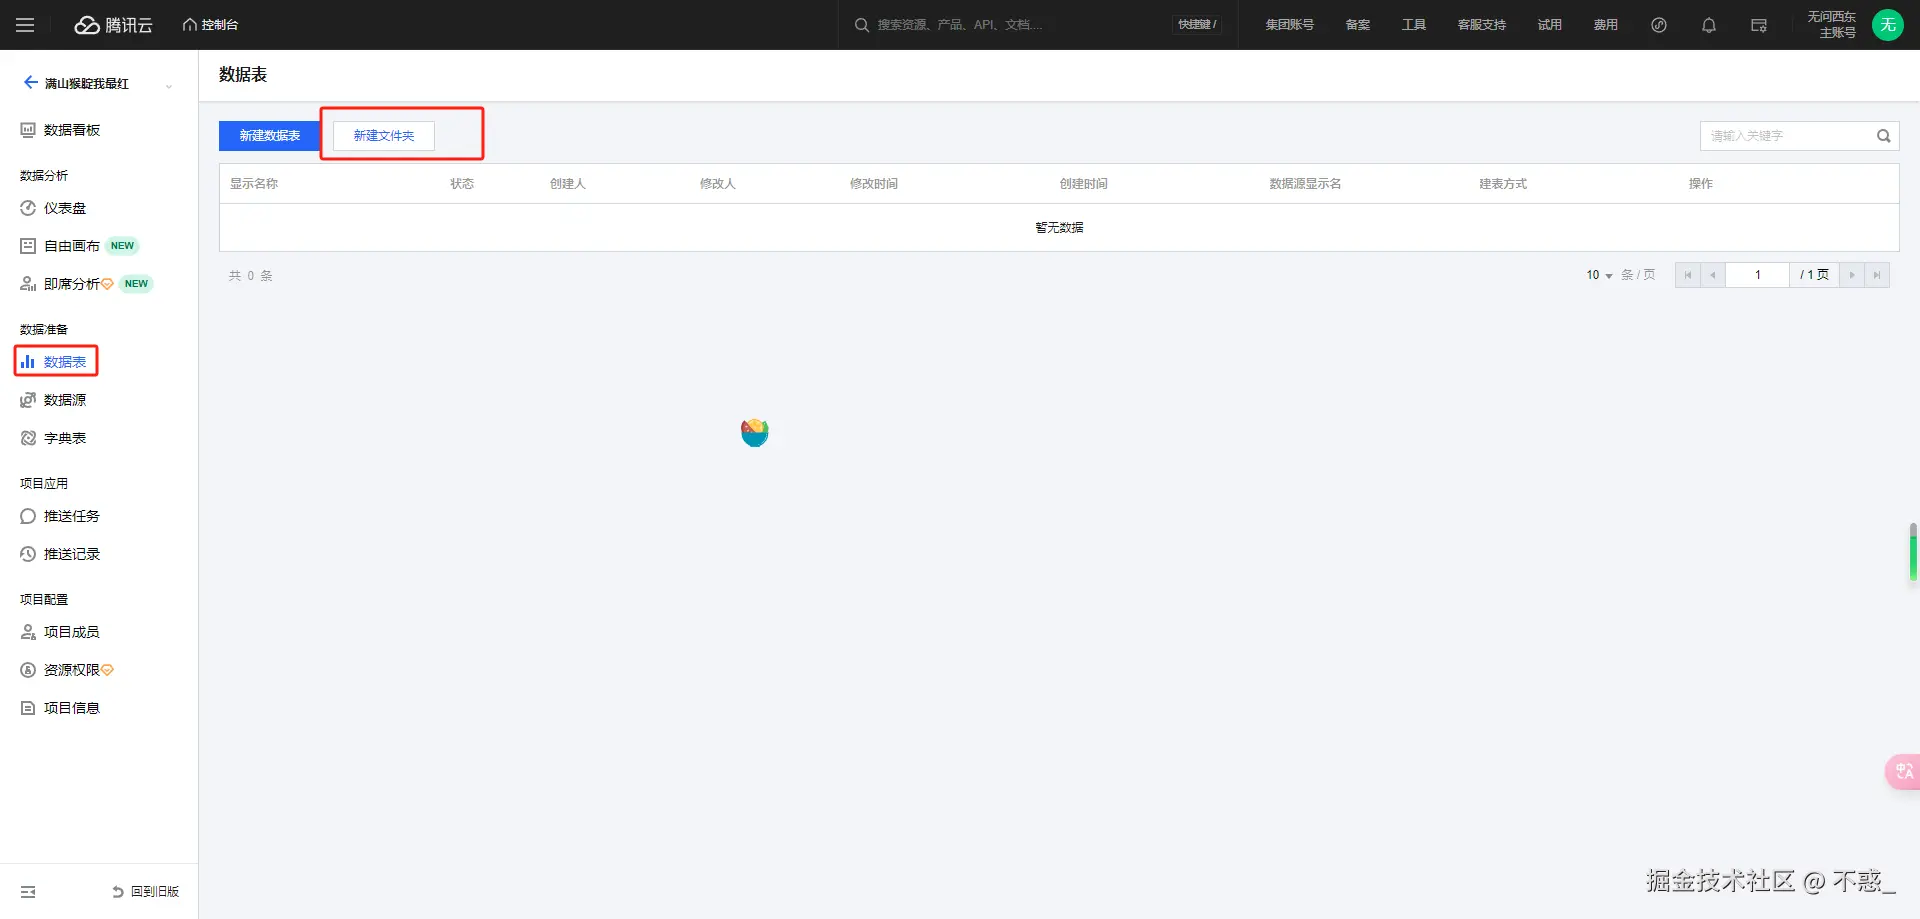Click the 修改时间 column header
The width and height of the screenshot is (1920, 919).
point(874,184)
